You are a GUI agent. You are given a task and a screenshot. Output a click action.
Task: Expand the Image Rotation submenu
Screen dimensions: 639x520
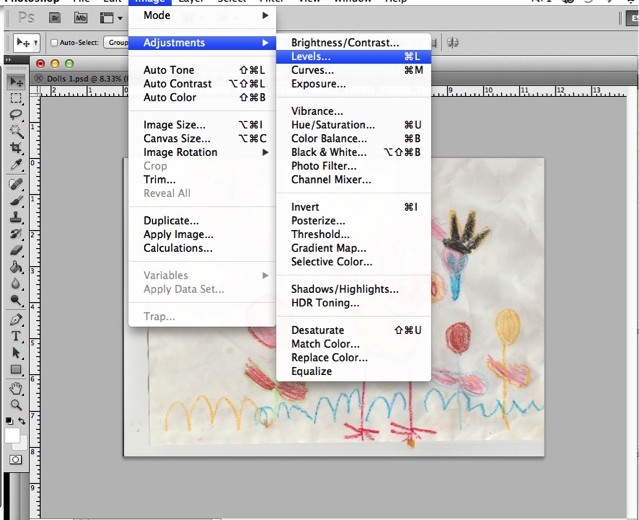(202, 152)
